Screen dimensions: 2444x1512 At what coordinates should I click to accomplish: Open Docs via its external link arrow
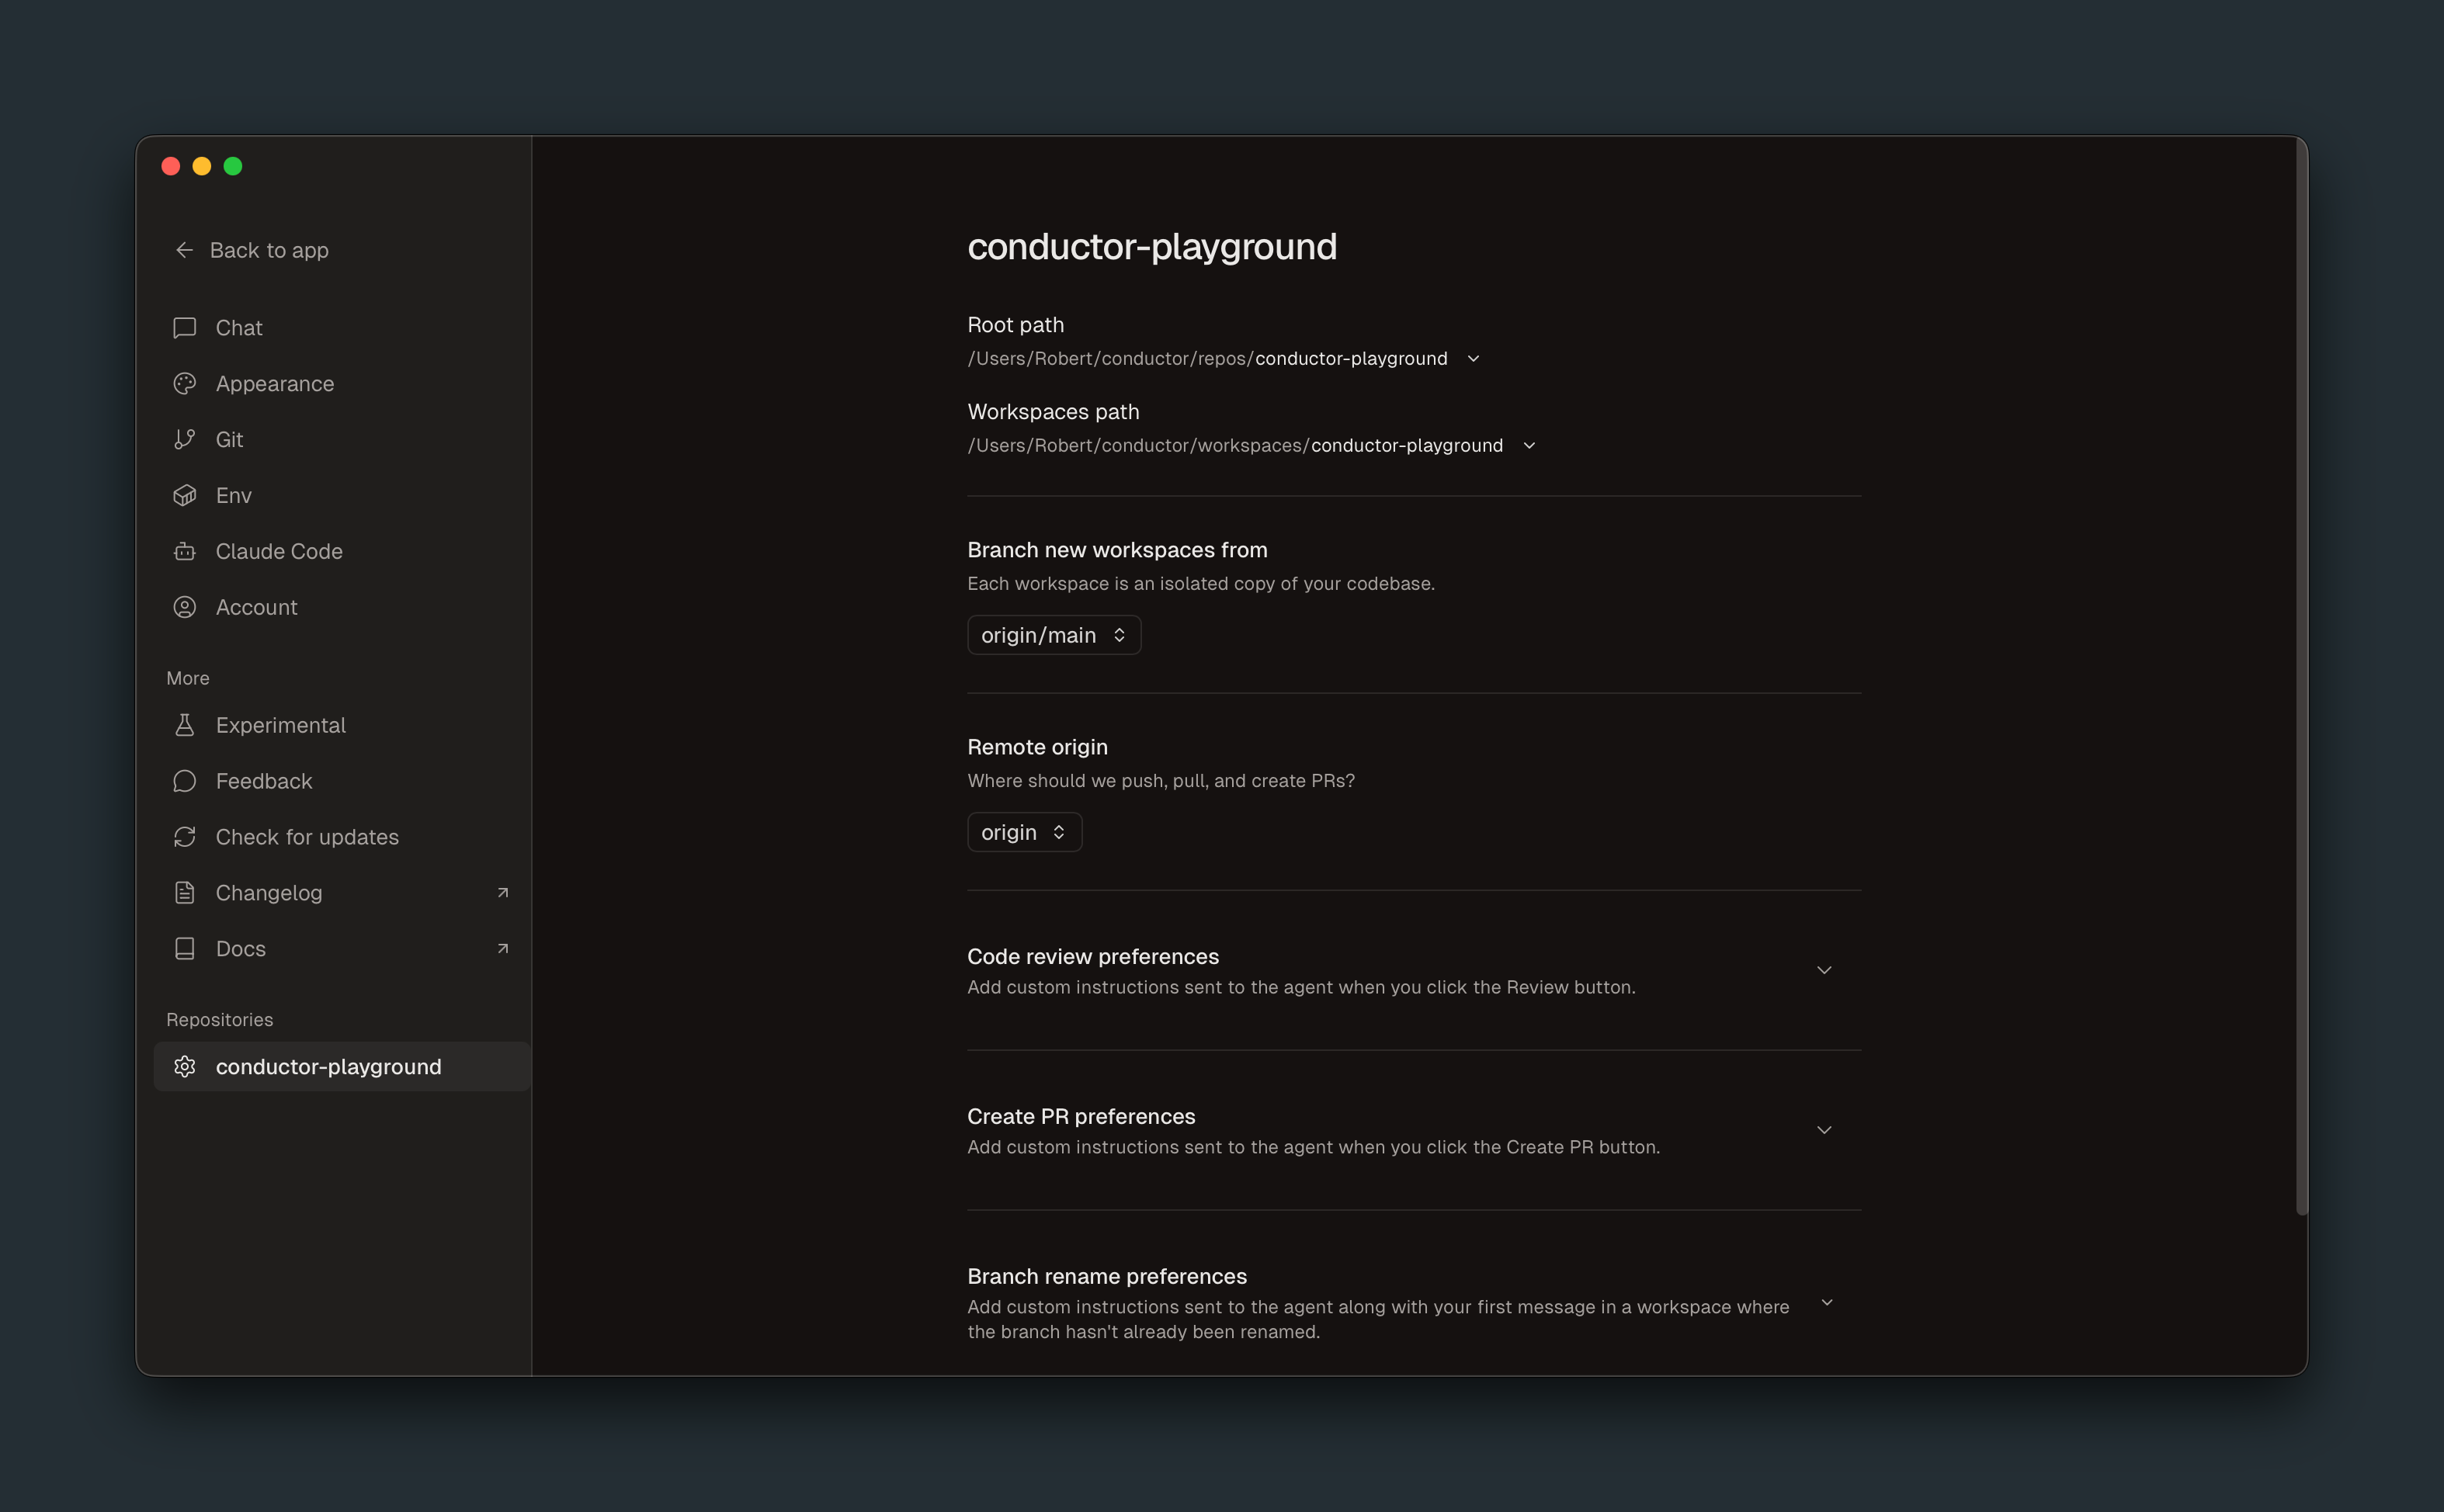pyautogui.click(x=502, y=948)
